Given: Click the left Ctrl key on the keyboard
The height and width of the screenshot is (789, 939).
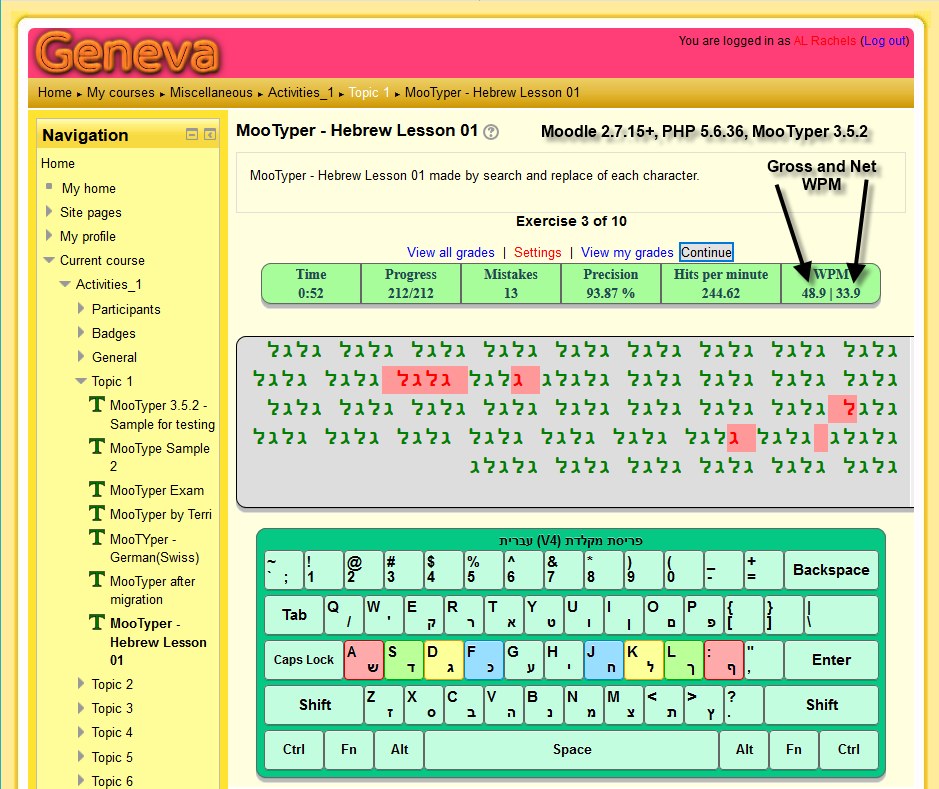Looking at the screenshot, I should pyautogui.click(x=293, y=749).
